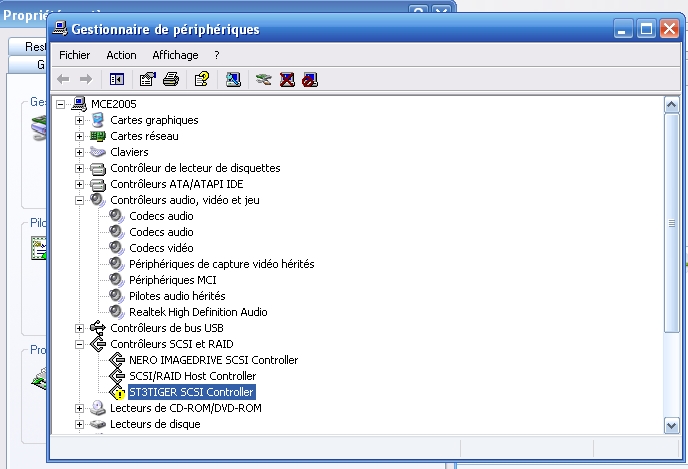Select Périphériques de capture vidéo hérités
The width and height of the screenshot is (688, 469).
tap(222, 264)
